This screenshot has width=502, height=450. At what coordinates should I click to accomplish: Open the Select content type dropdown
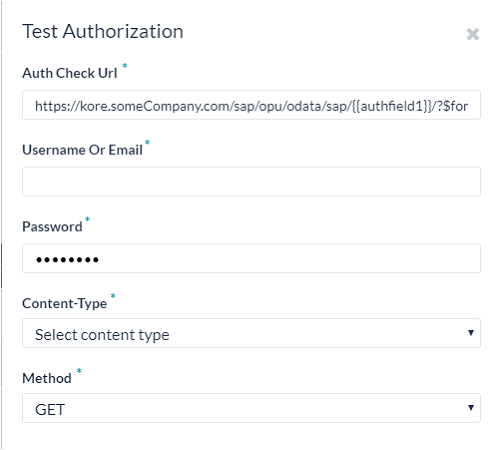tap(251, 333)
